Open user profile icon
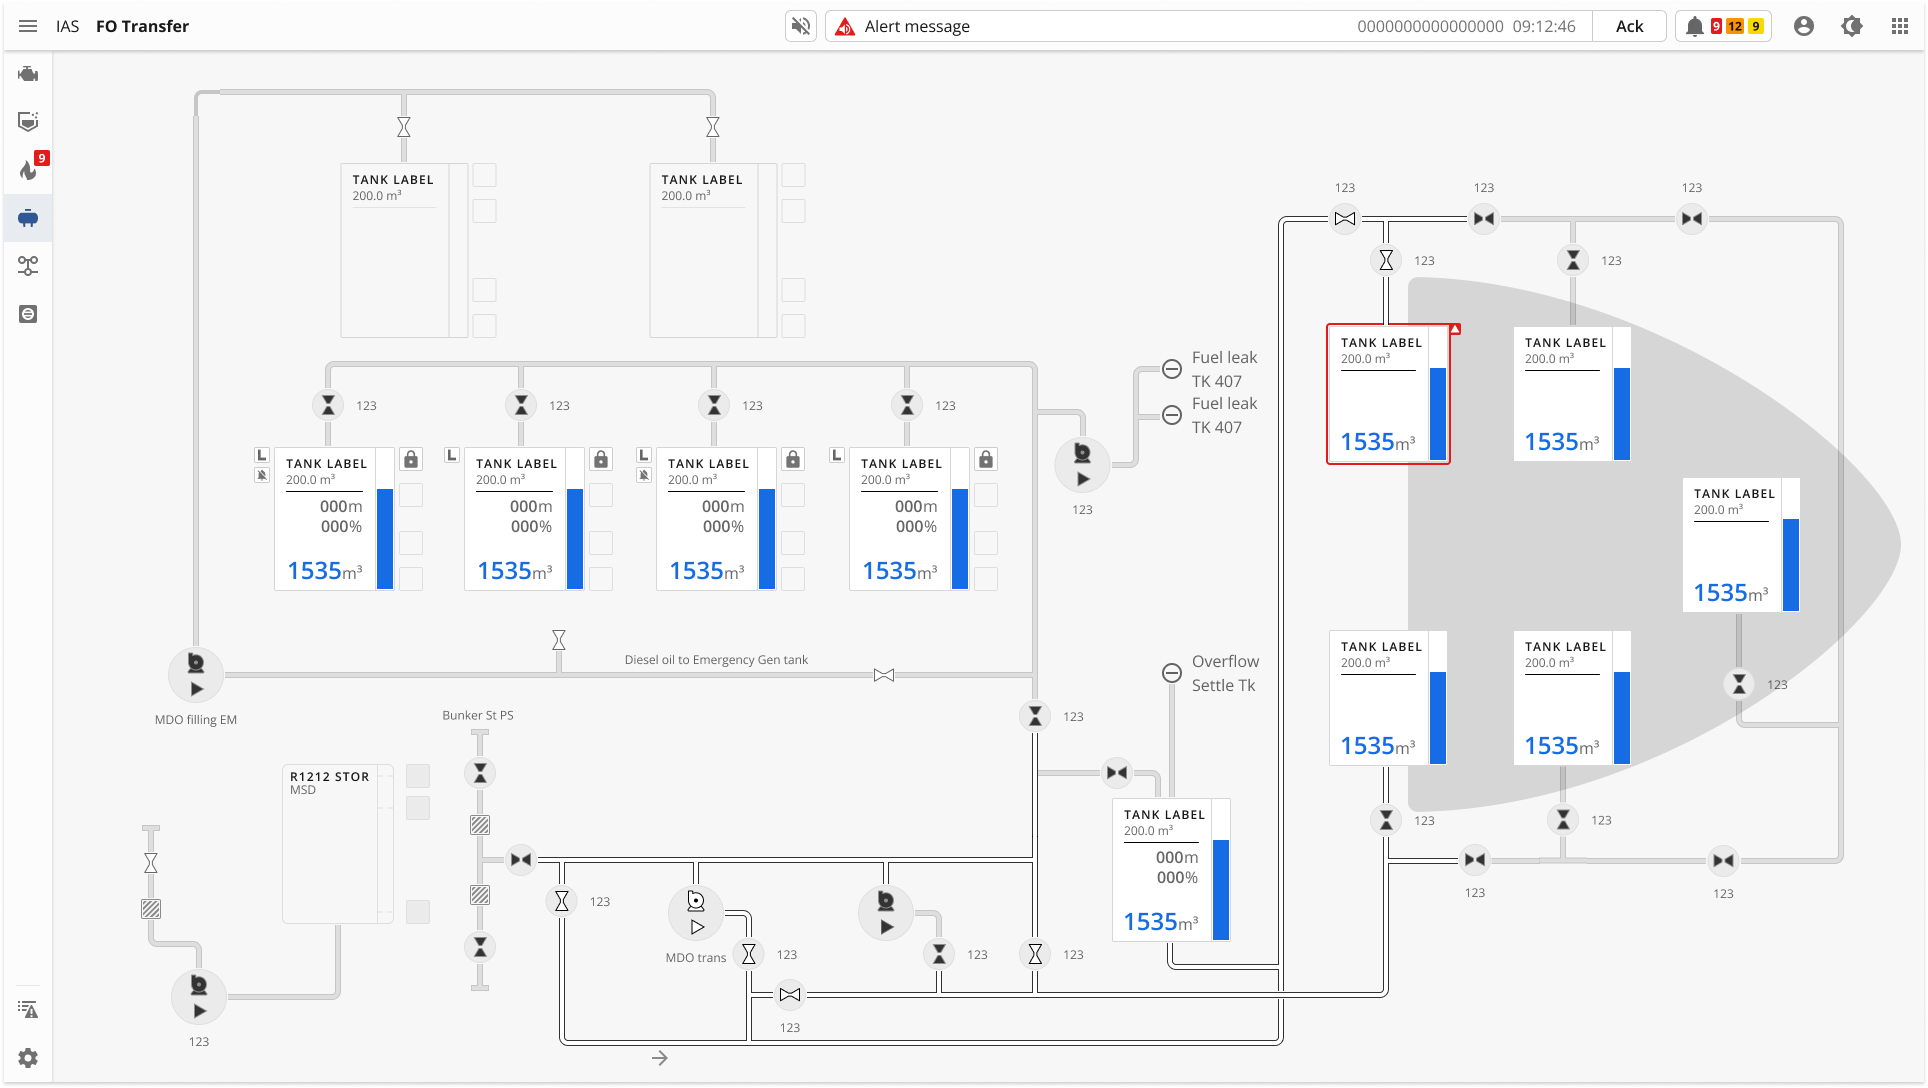Screen dimensions: 1928x1088 click(1804, 26)
